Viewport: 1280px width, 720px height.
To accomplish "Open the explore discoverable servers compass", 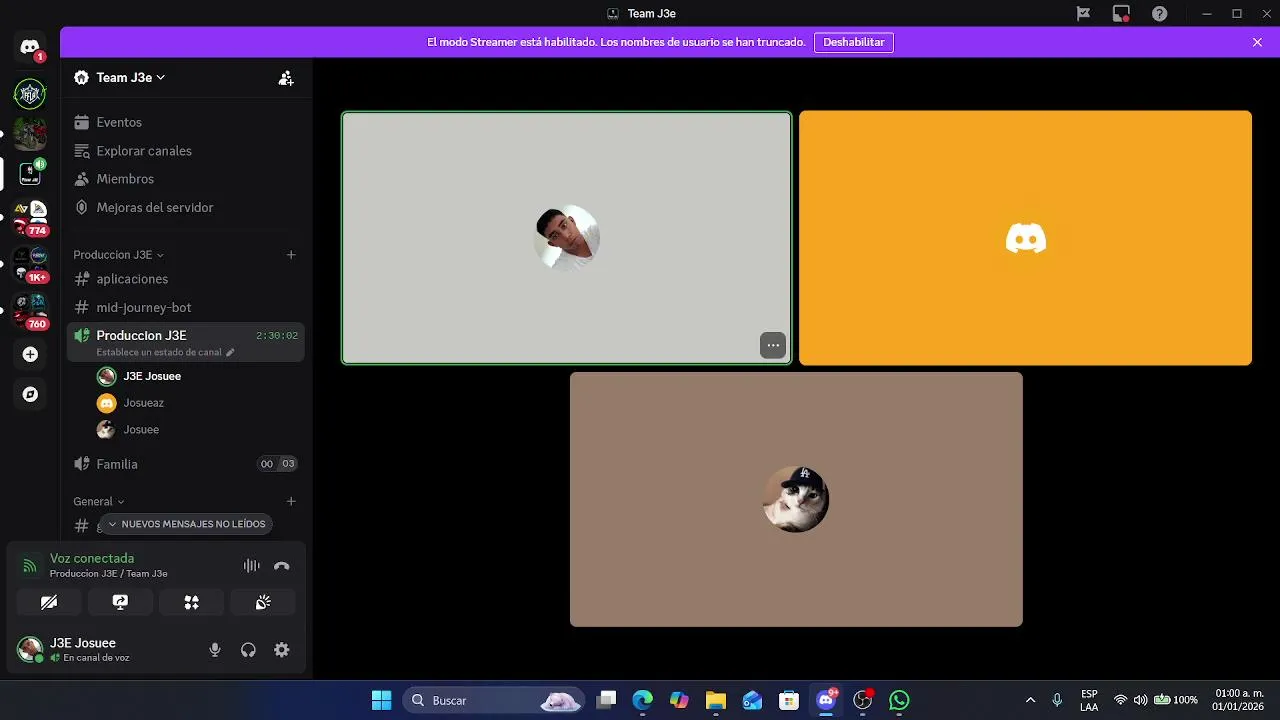I will point(30,394).
